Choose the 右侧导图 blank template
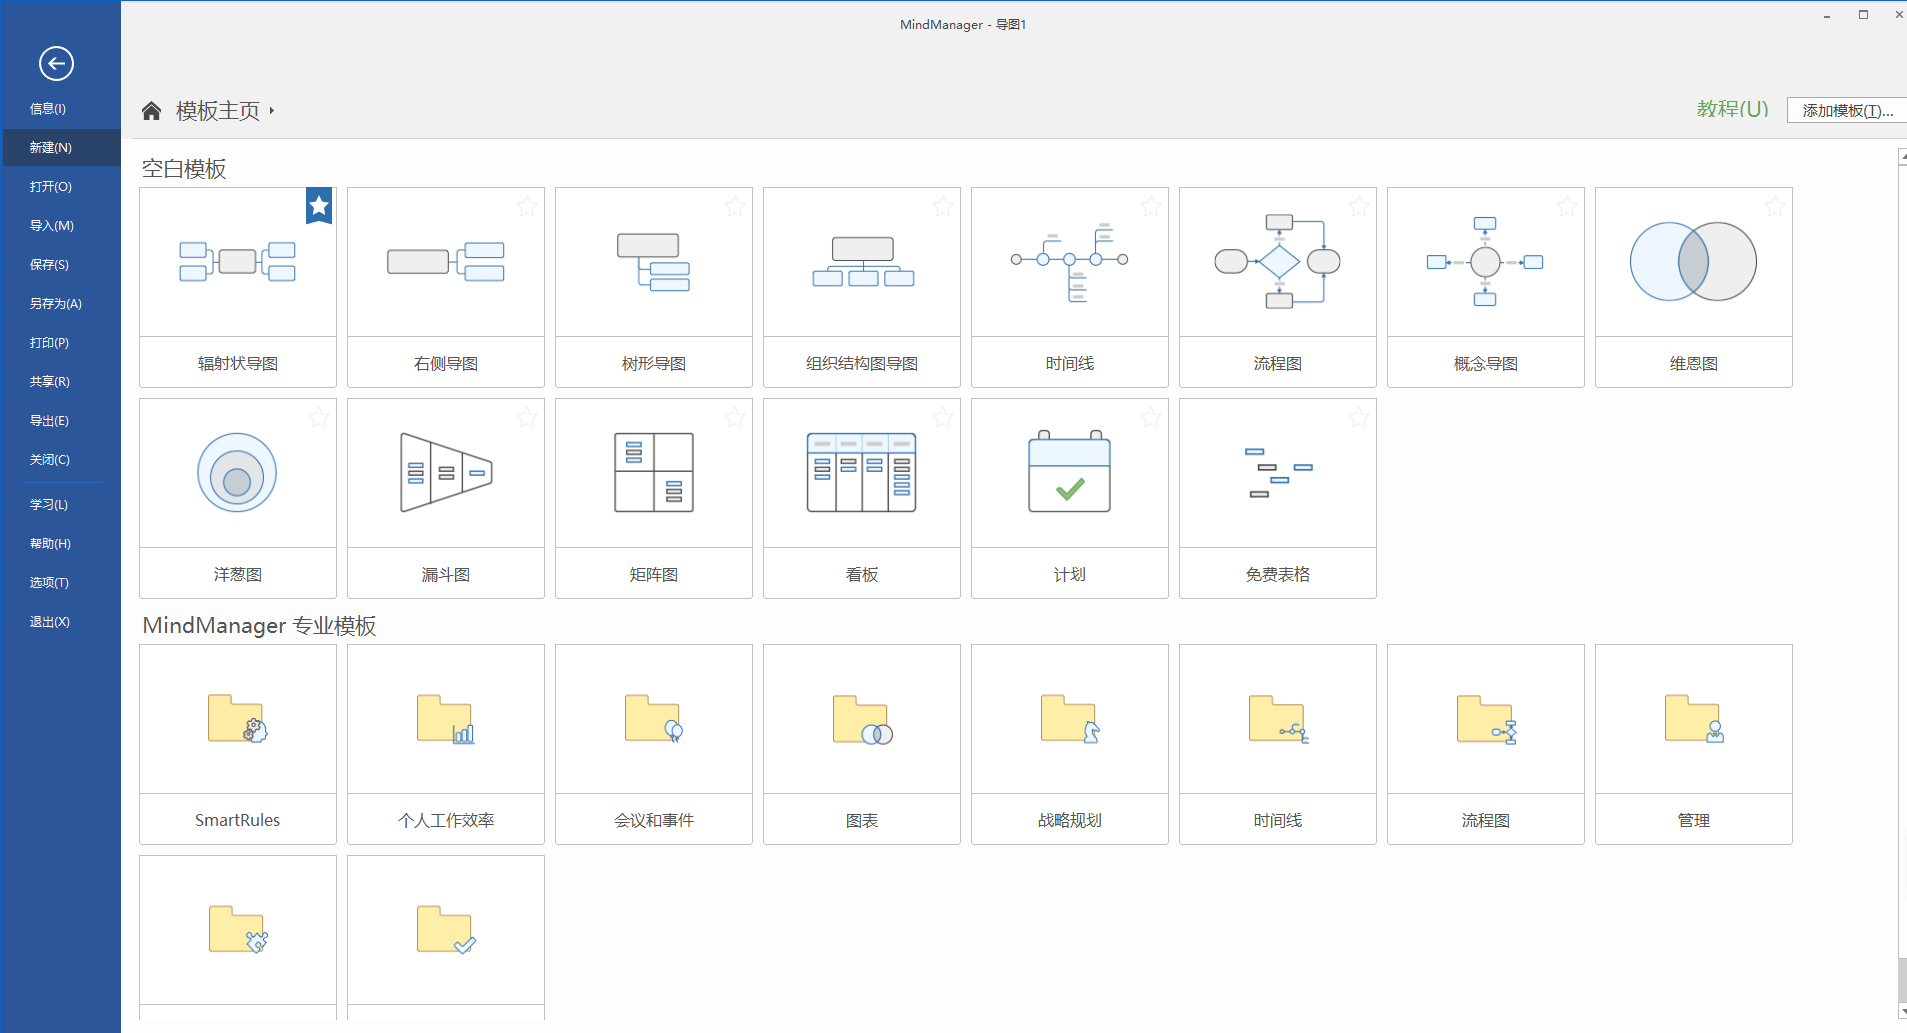 click(x=446, y=287)
